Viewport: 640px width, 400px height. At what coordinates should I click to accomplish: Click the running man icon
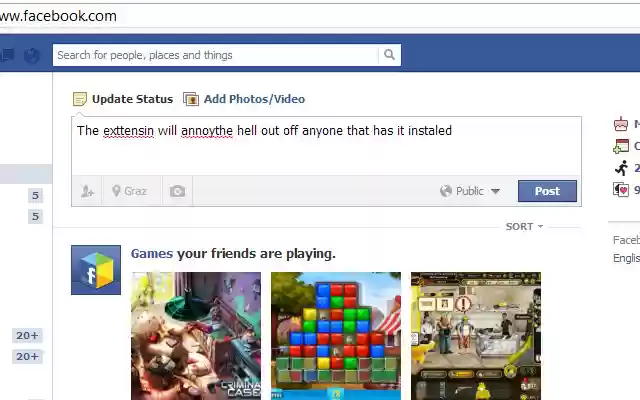point(621,168)
